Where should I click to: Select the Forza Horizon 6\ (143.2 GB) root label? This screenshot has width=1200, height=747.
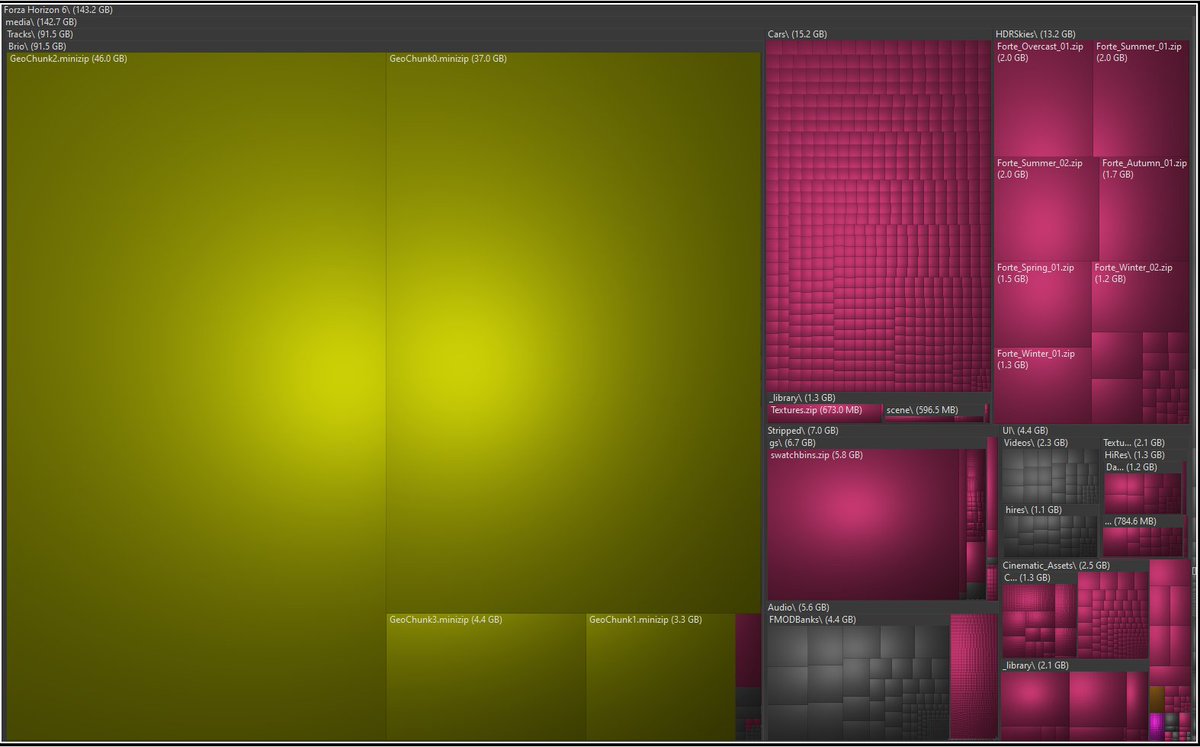[58, 10]
